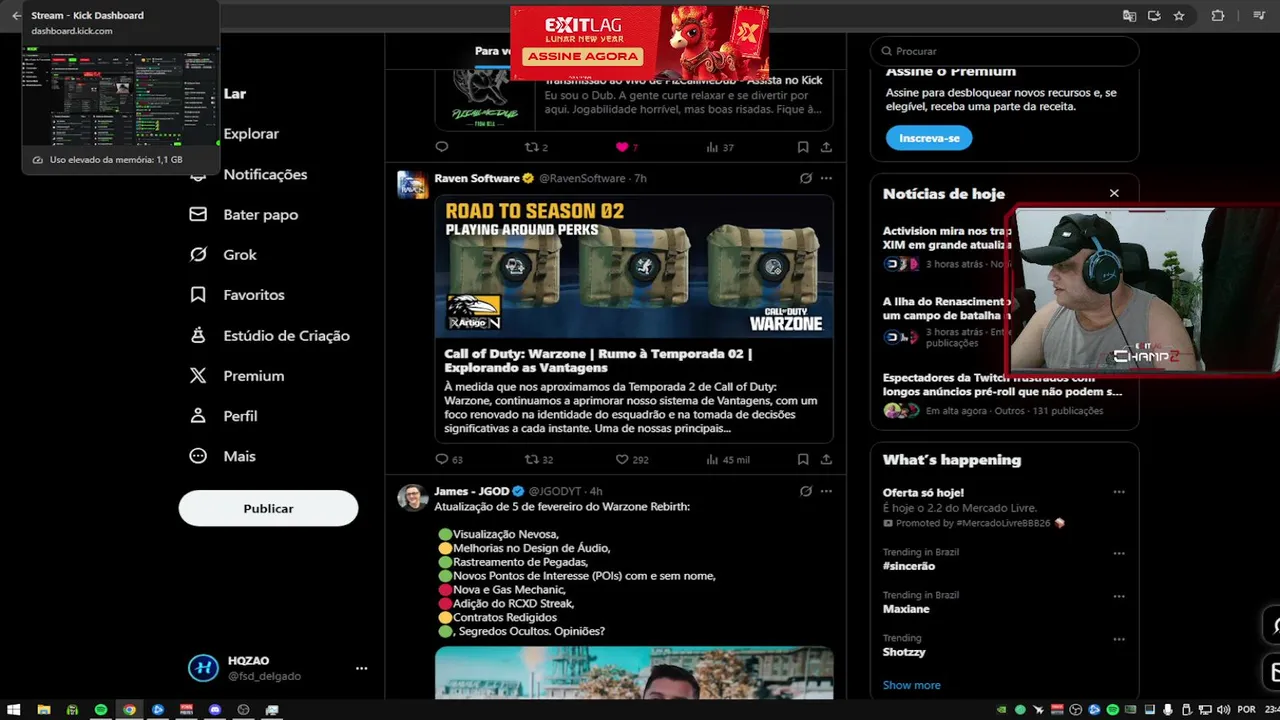Open browser media controls icon

click(x=1259, y=16)
